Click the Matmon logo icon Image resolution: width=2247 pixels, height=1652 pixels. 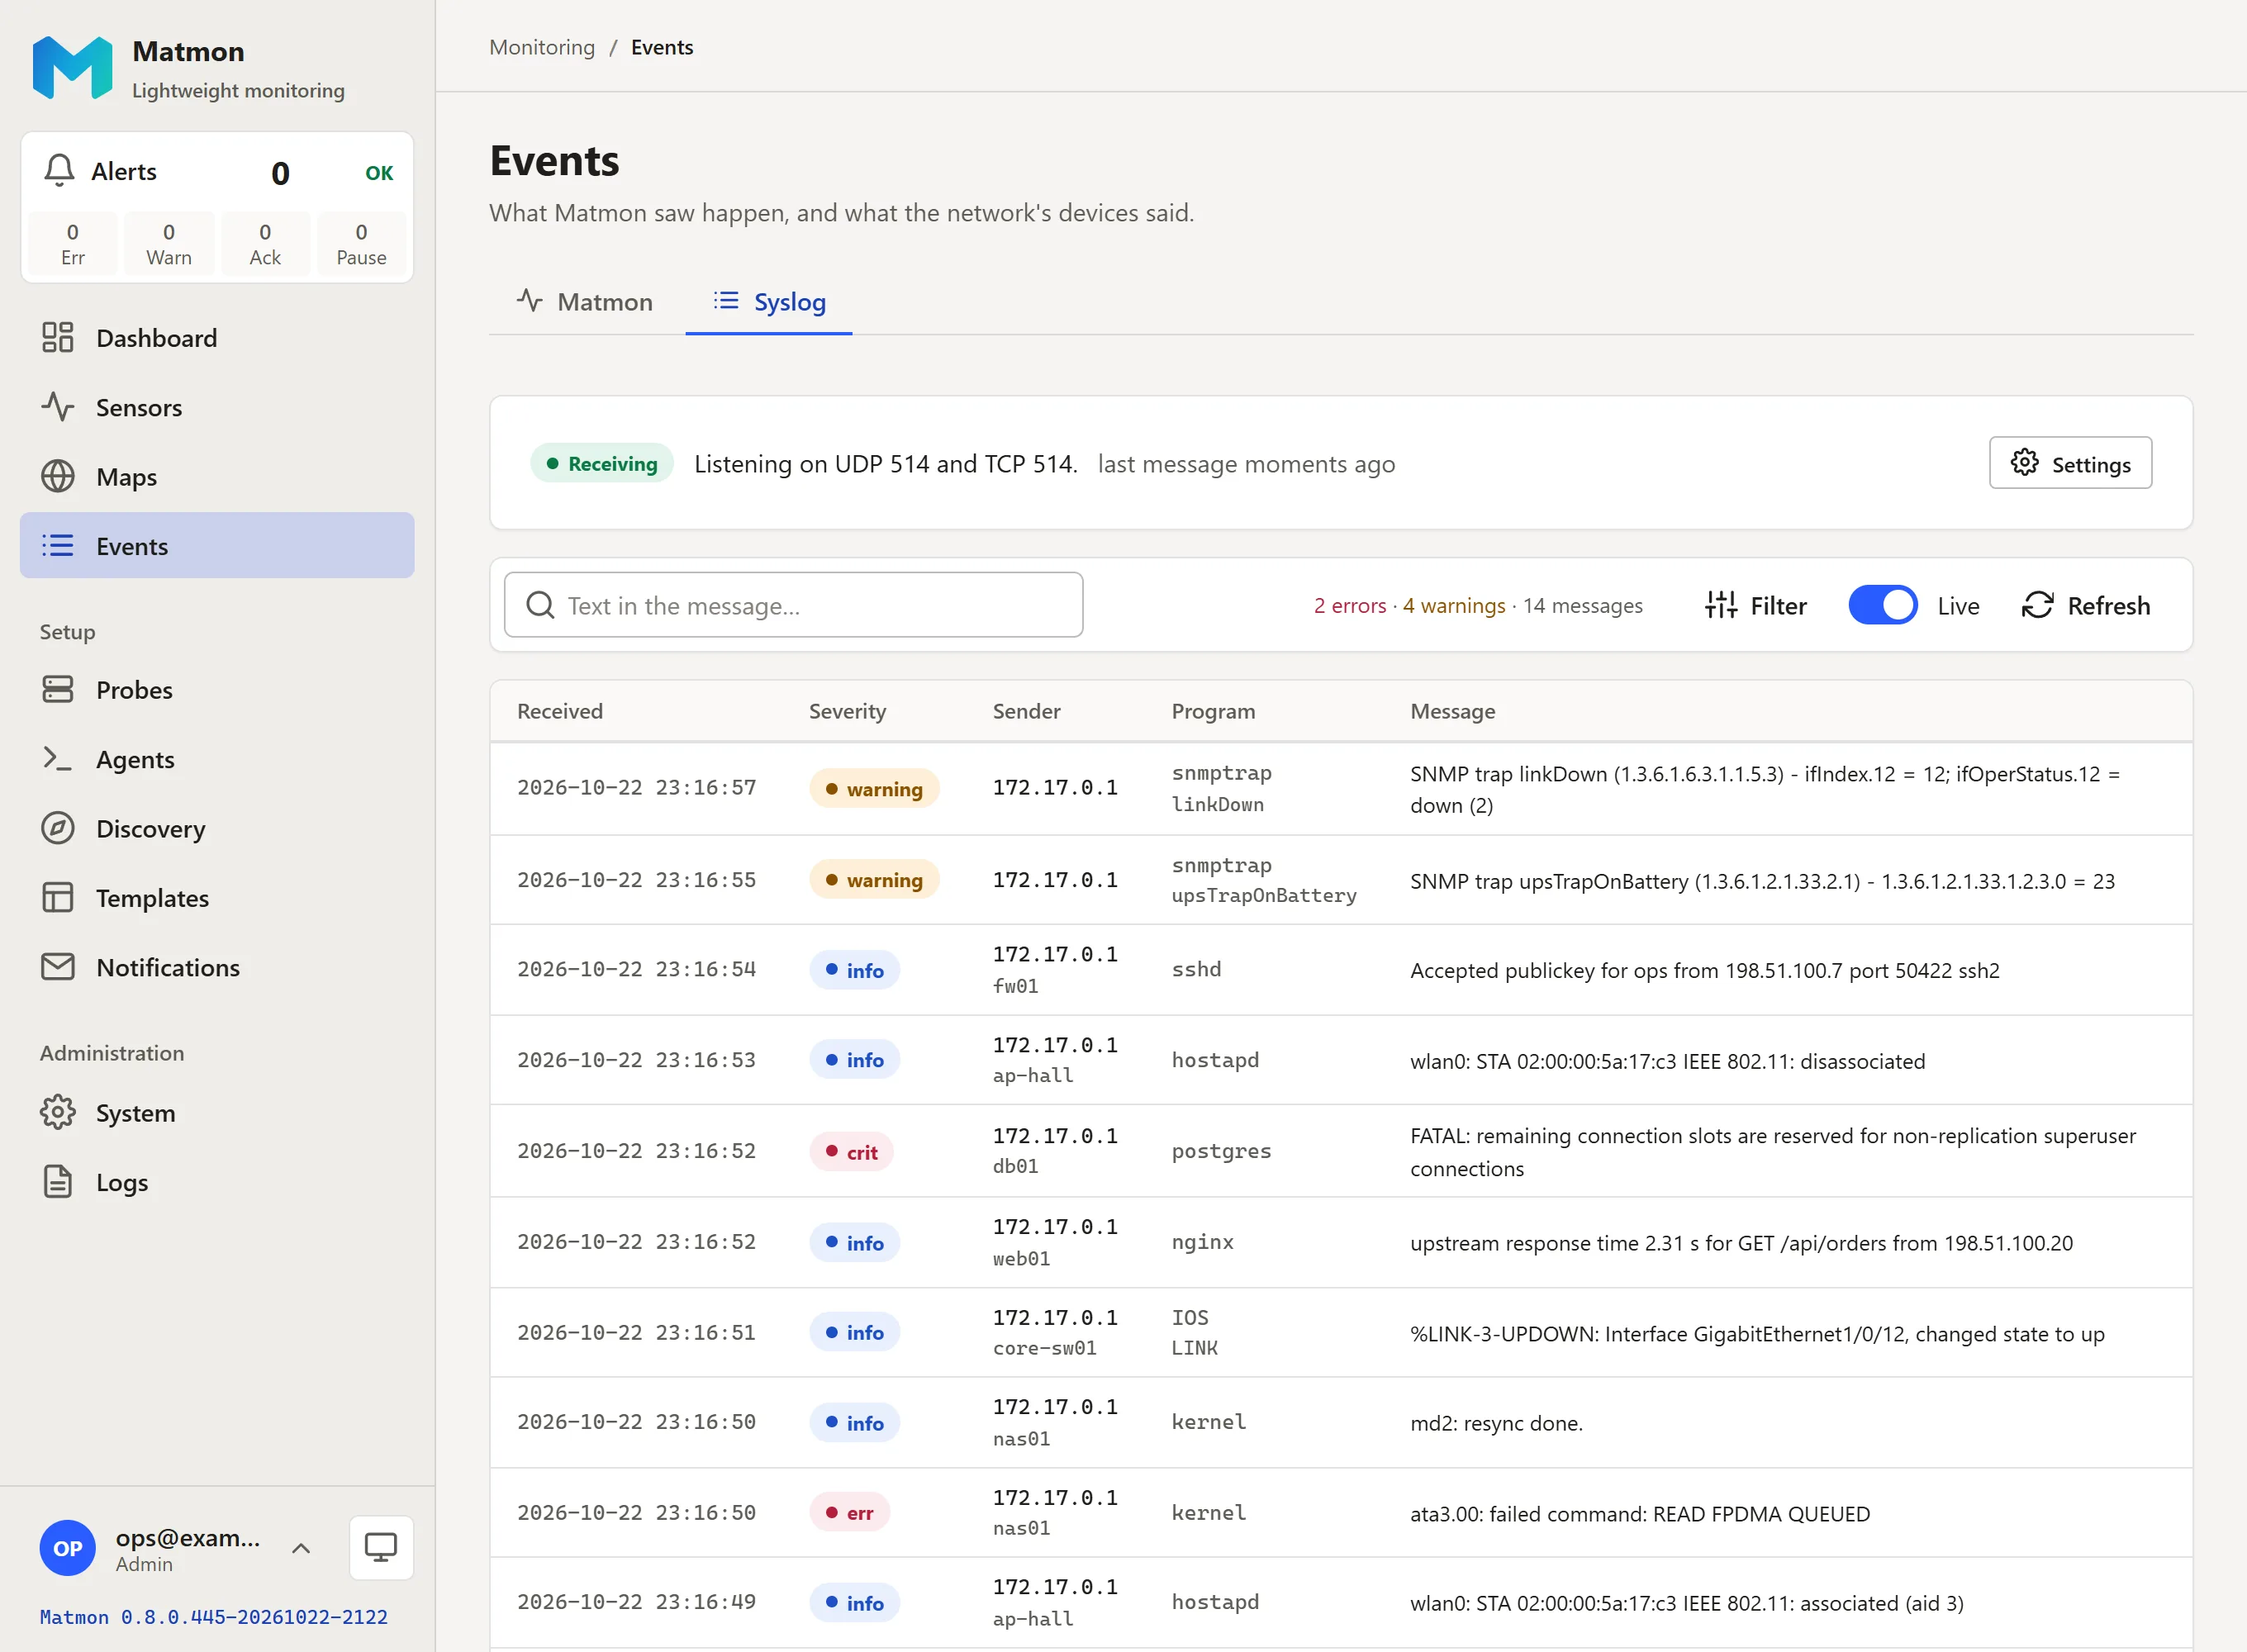pos(72,68)
